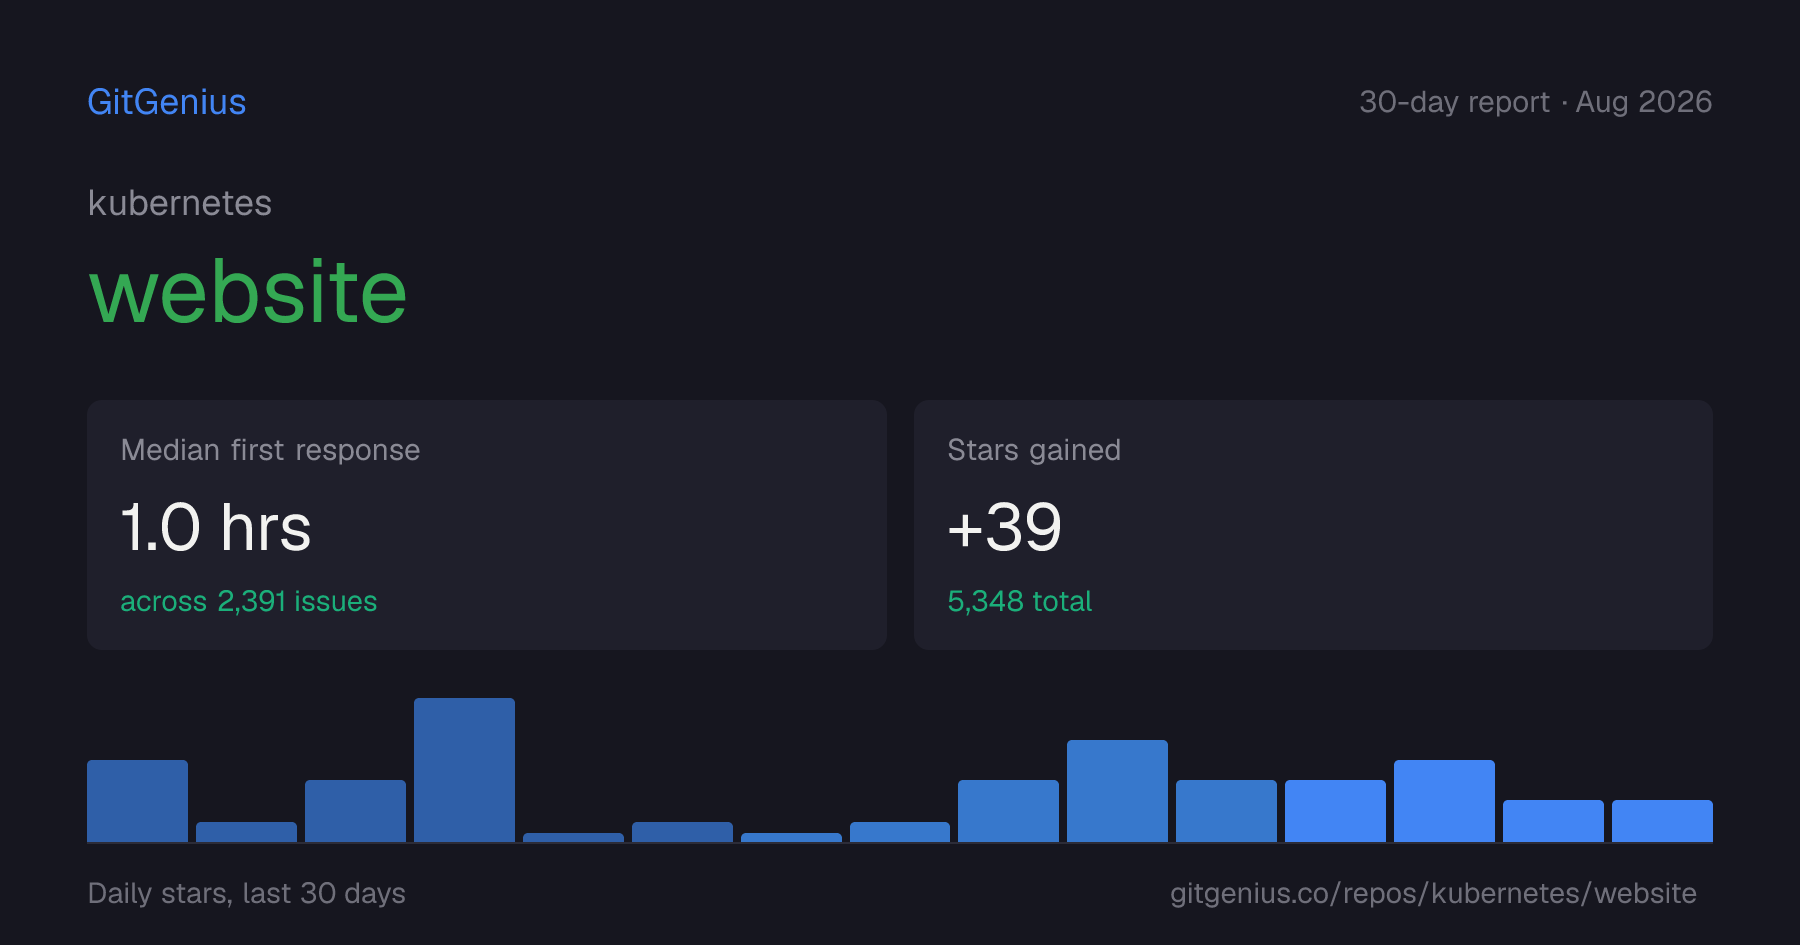Click the last bar of the chart

tap(1662, 821)
